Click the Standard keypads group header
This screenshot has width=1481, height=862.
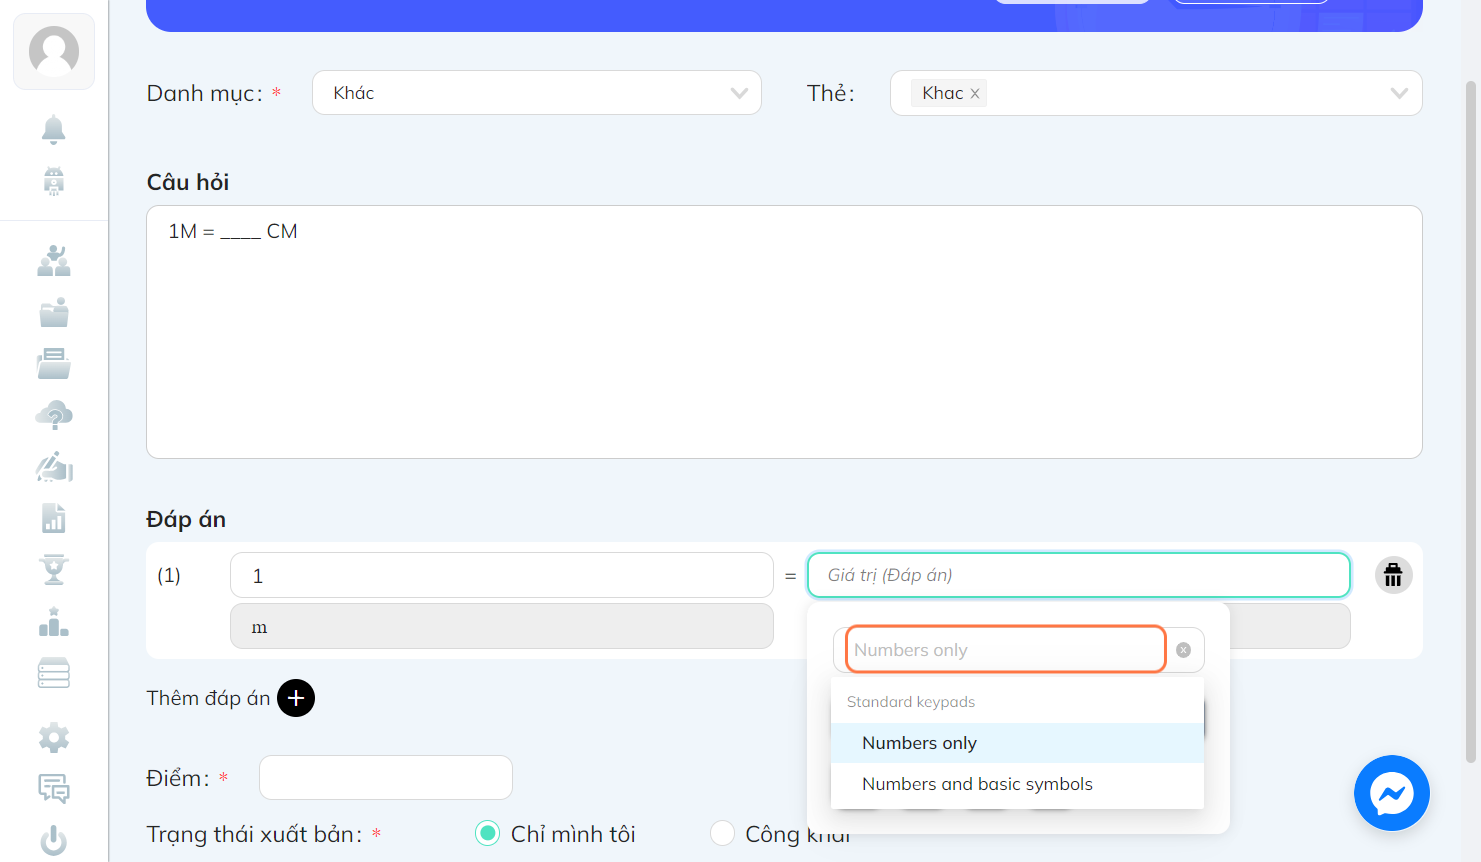point(911,702)
